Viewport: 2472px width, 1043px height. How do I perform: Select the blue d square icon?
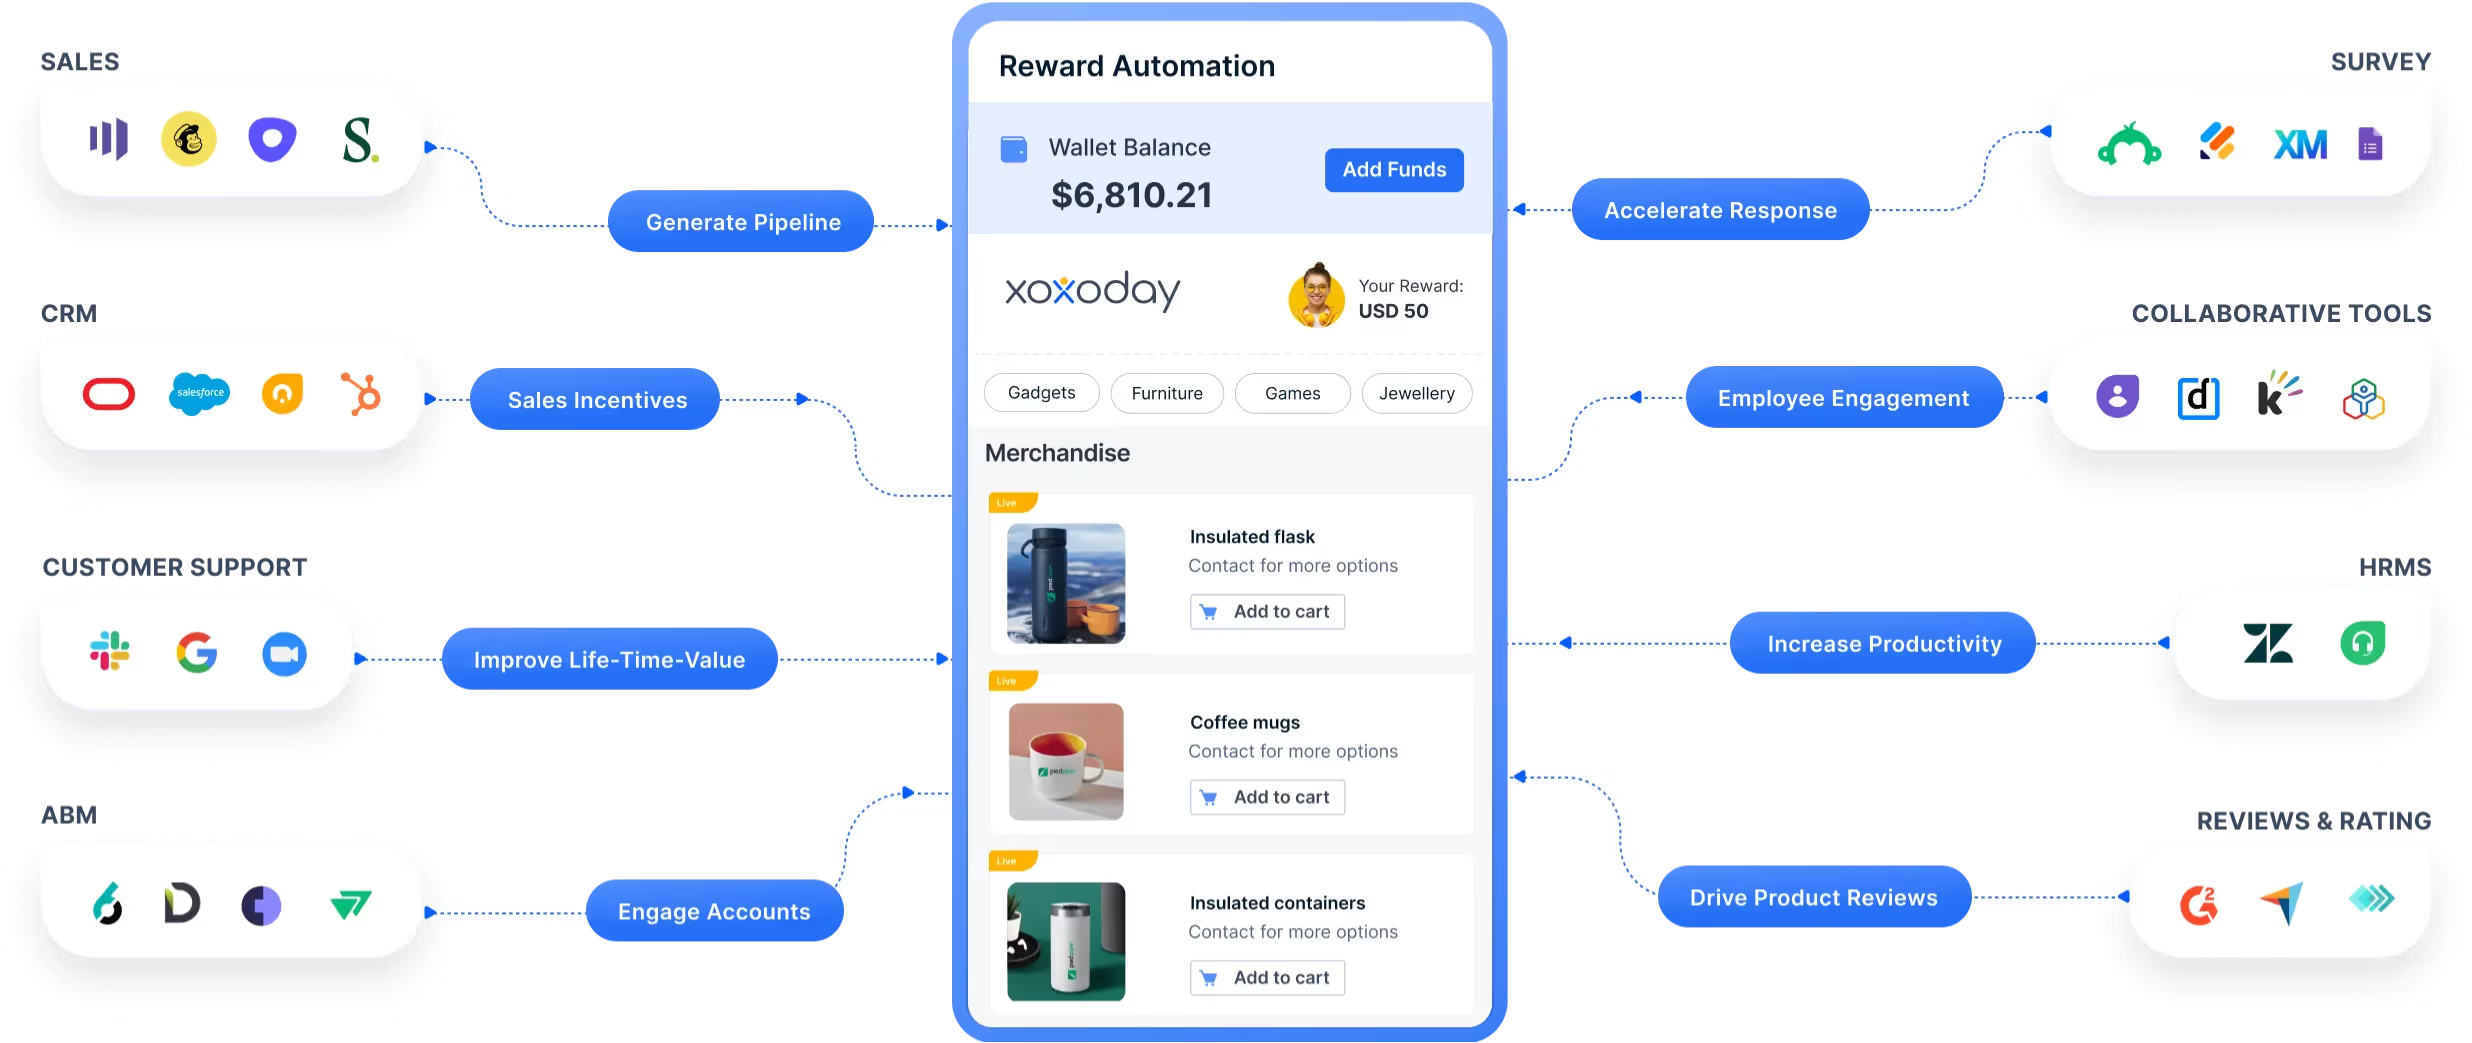2199,398
